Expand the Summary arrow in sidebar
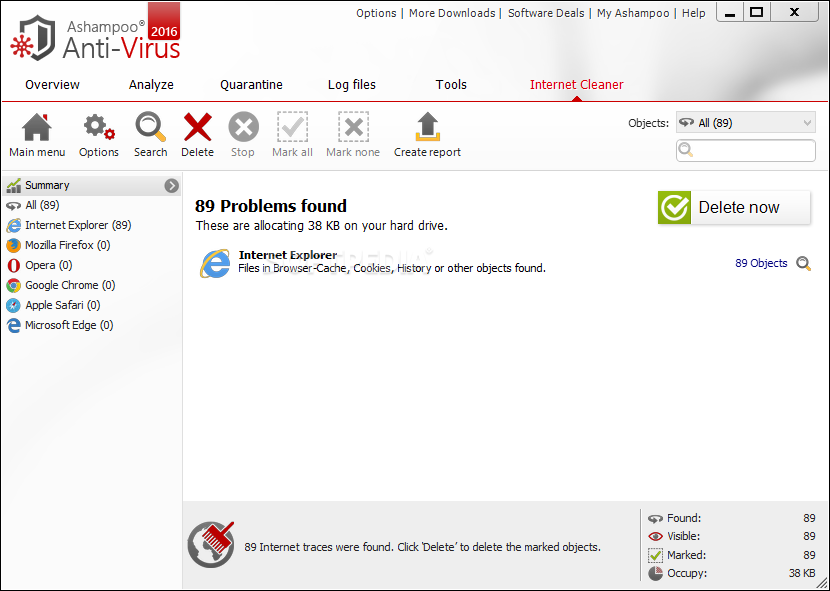830x591 pixels. pyautogui.click(x=172, y=185)
